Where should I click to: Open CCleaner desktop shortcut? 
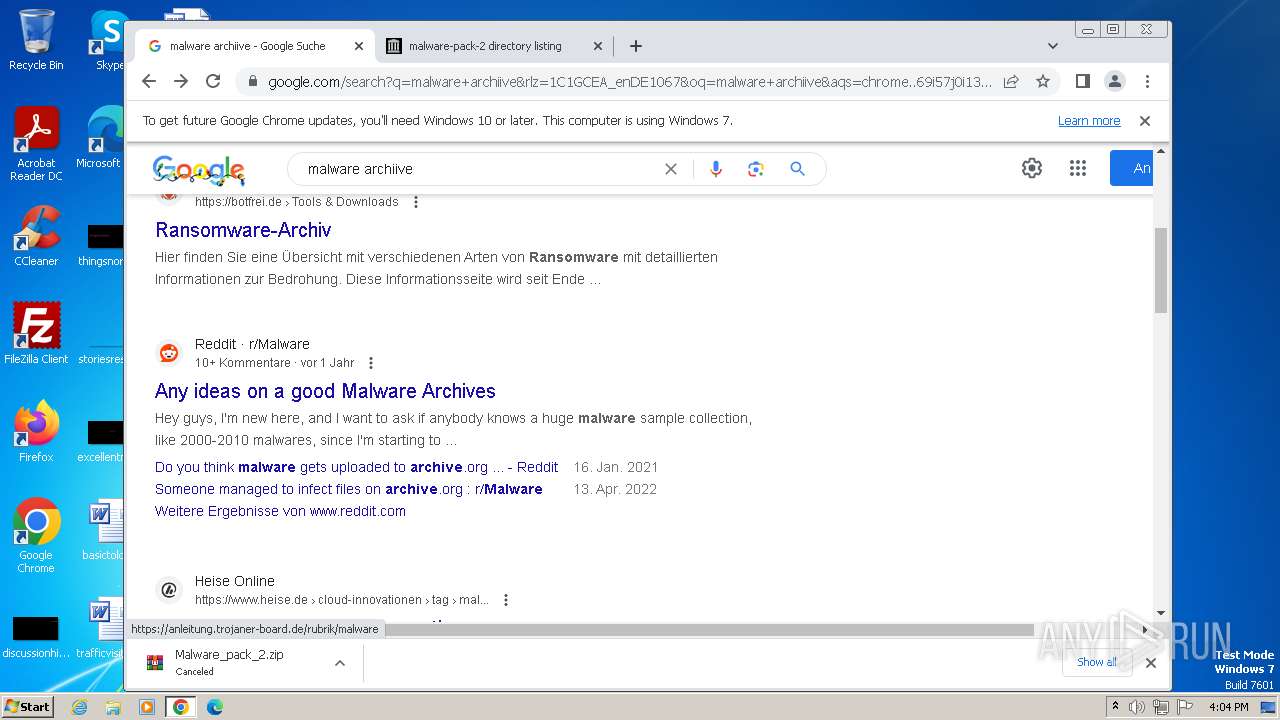pos(36,236)
